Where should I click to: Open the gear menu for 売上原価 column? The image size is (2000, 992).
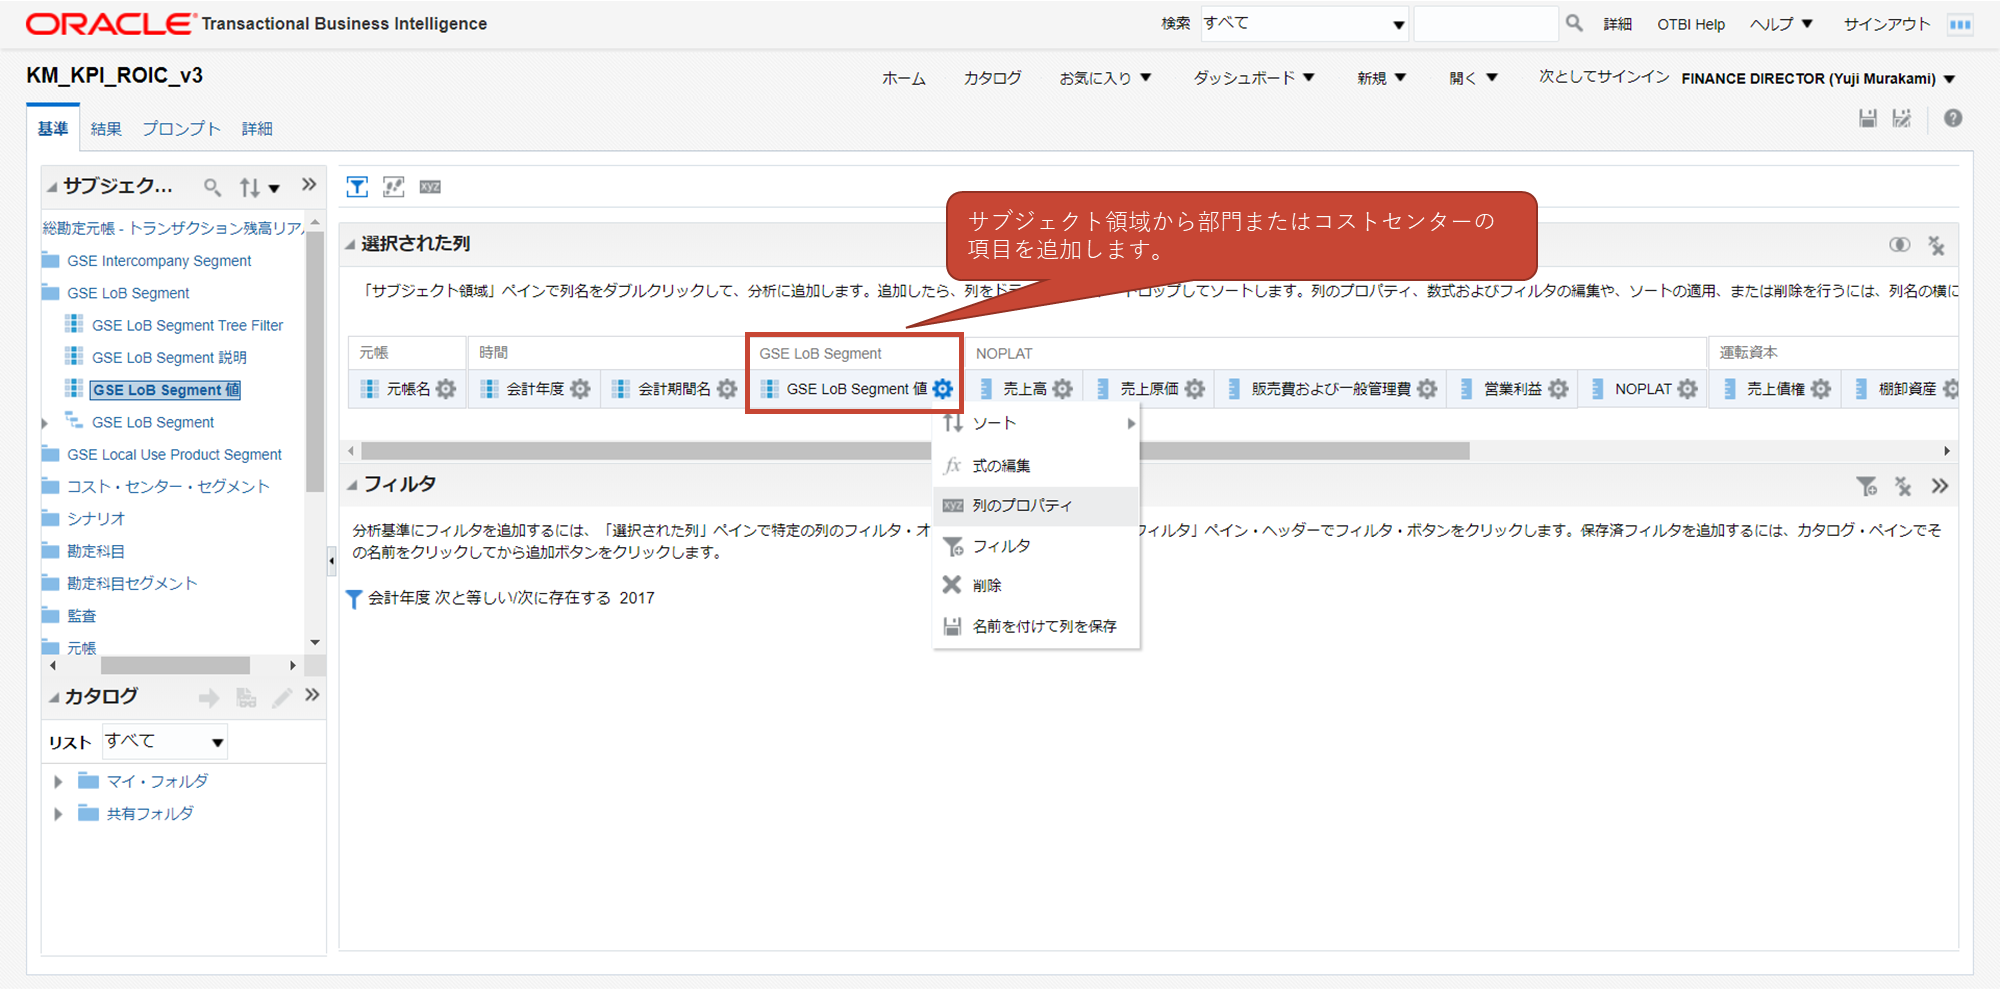1194,389
